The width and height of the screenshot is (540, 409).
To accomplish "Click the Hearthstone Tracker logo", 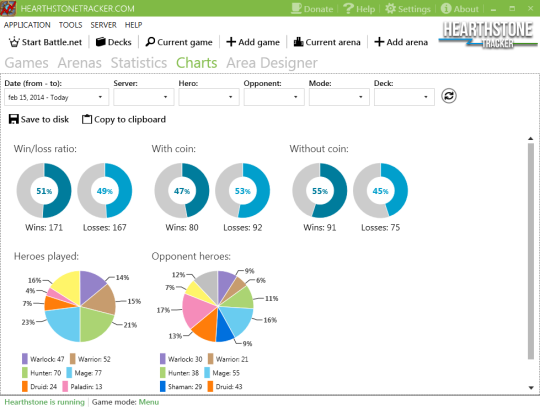I will pos(488,35).
